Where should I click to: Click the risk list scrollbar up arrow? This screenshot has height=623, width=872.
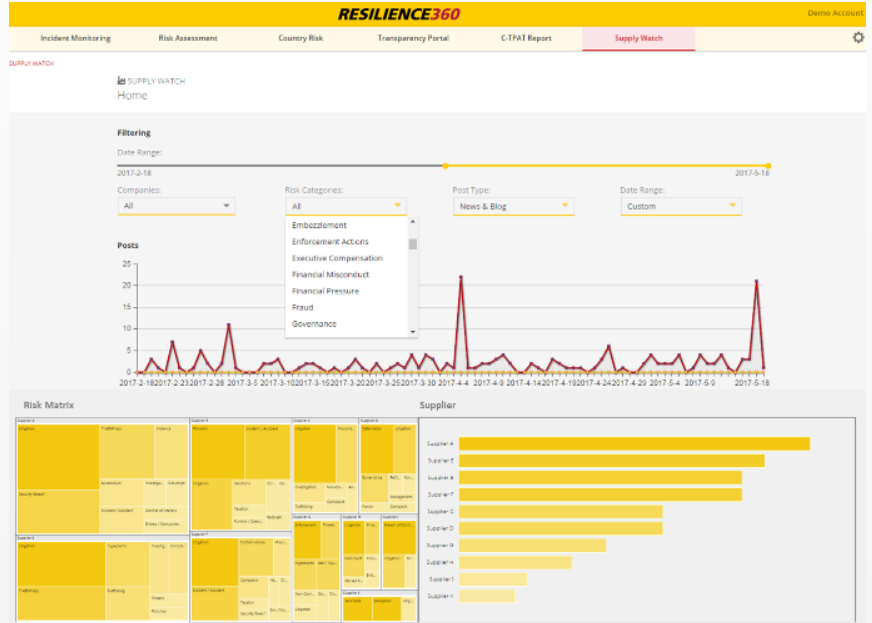413,222
